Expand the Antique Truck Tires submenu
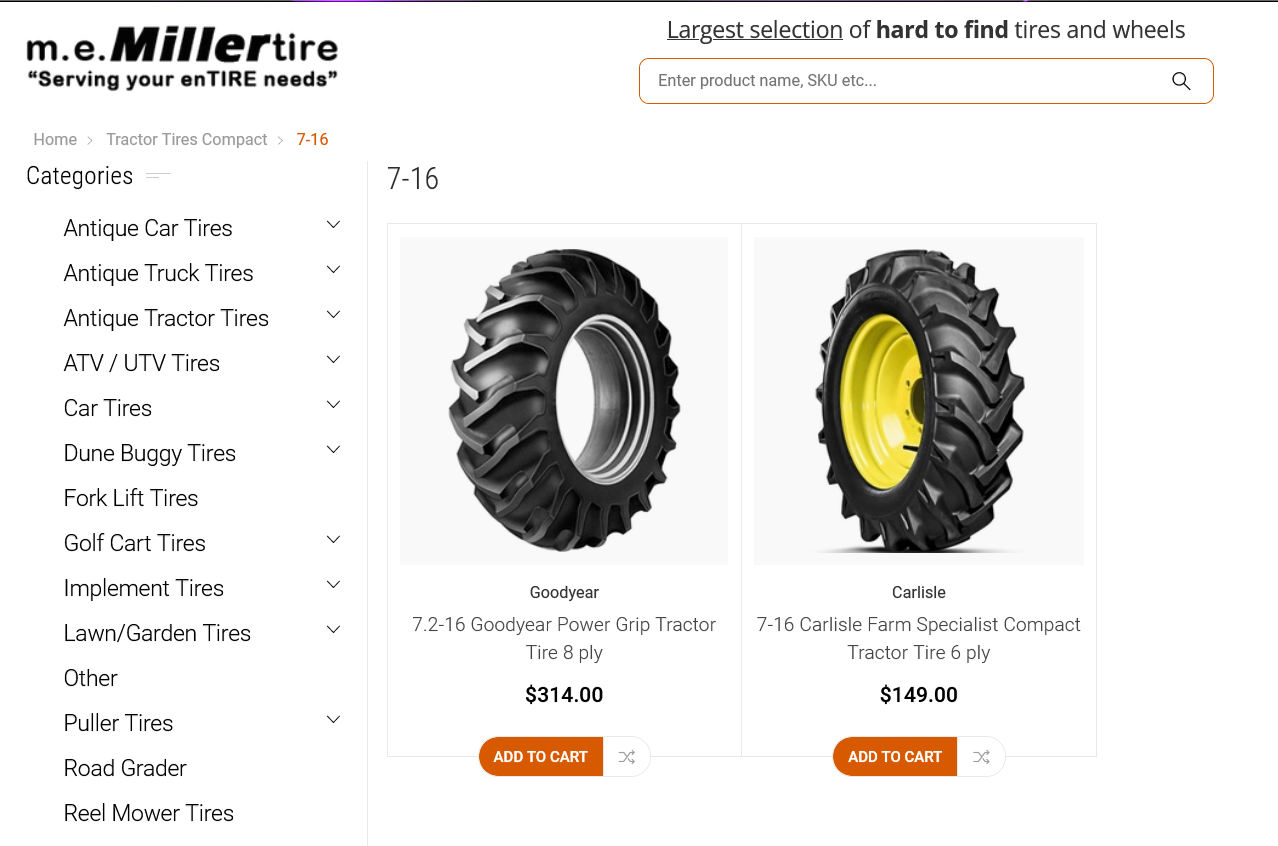 334,270
